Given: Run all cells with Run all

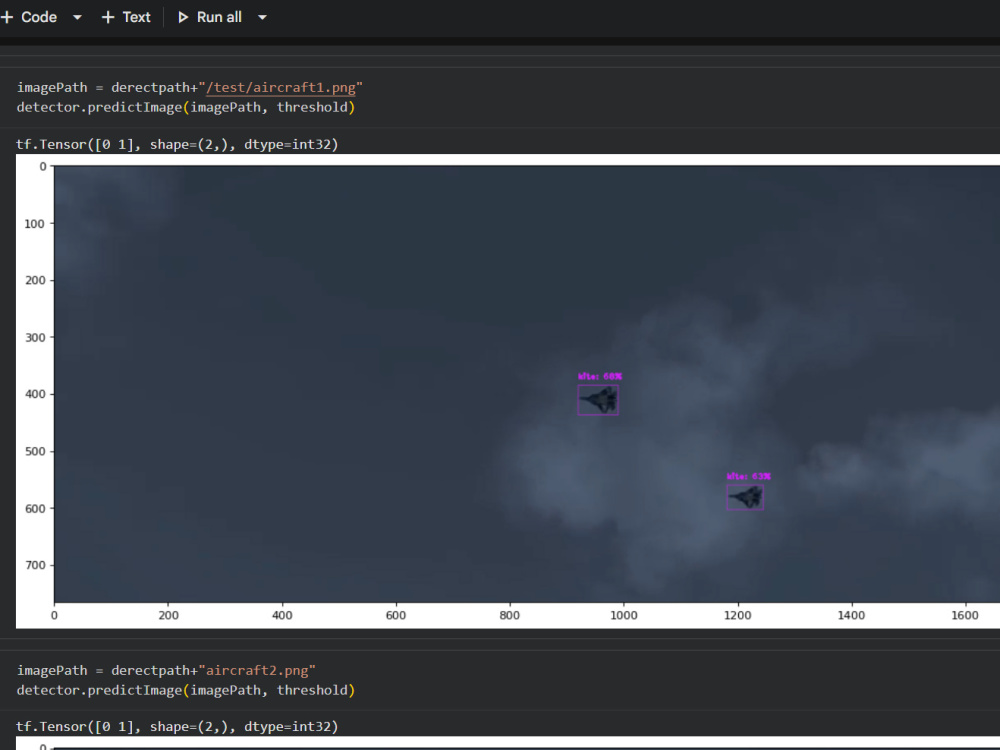Looking at the screenshot, I should 209,17.
